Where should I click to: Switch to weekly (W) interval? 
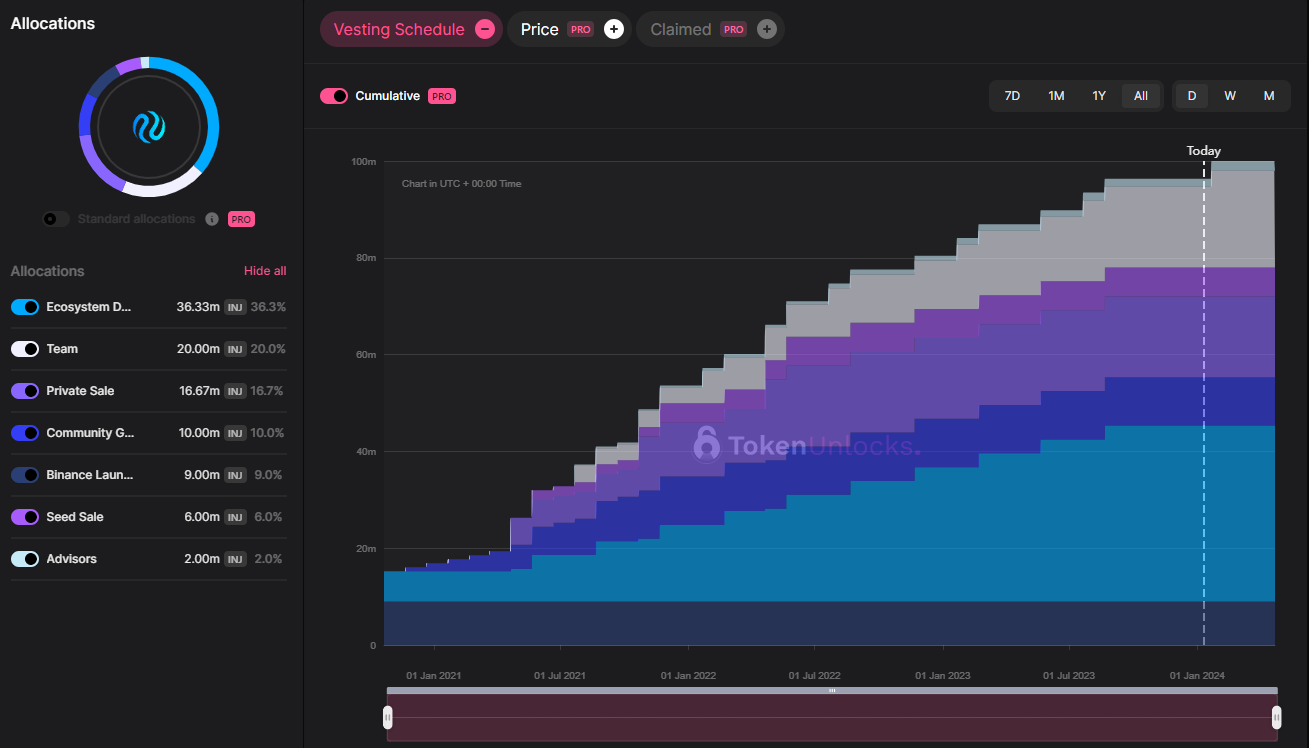coord(1230,96)
